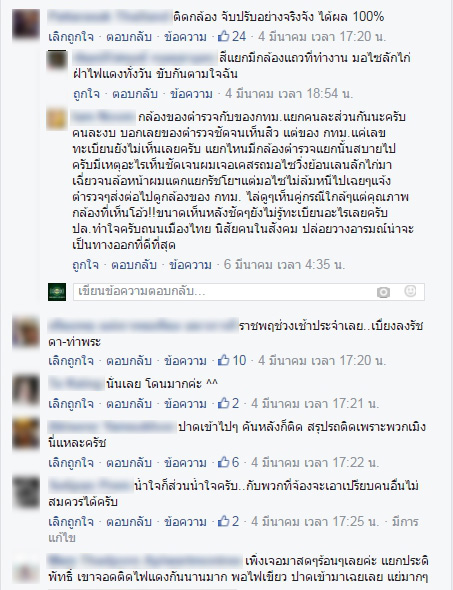Click ข้อความ under the 6 มีนาคม reply
453x590 pixels.
pos(190,265)
